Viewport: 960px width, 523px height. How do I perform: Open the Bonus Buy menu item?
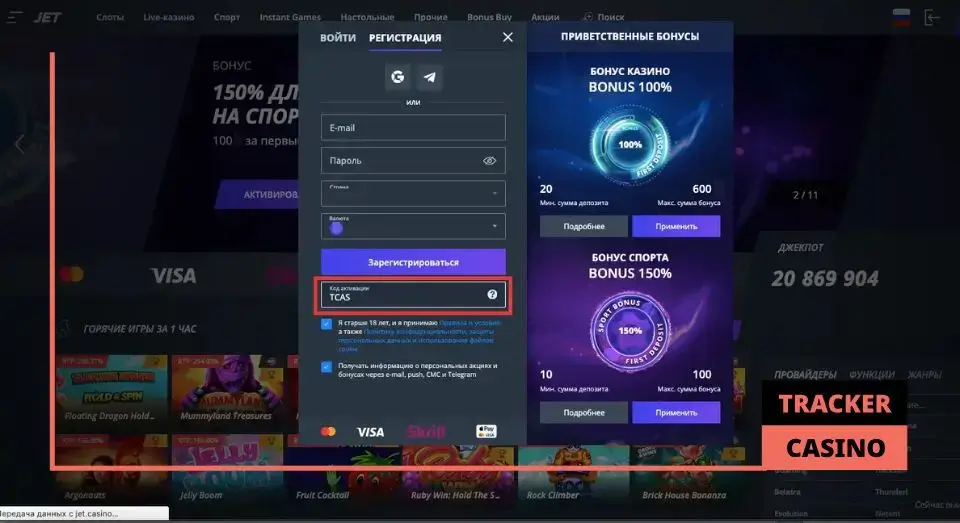pos(489,17)
